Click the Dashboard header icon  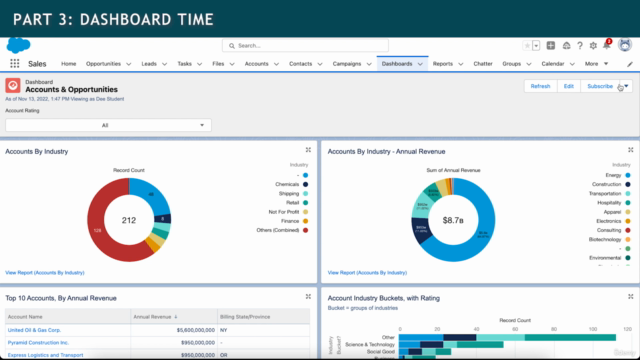[13, 86]
